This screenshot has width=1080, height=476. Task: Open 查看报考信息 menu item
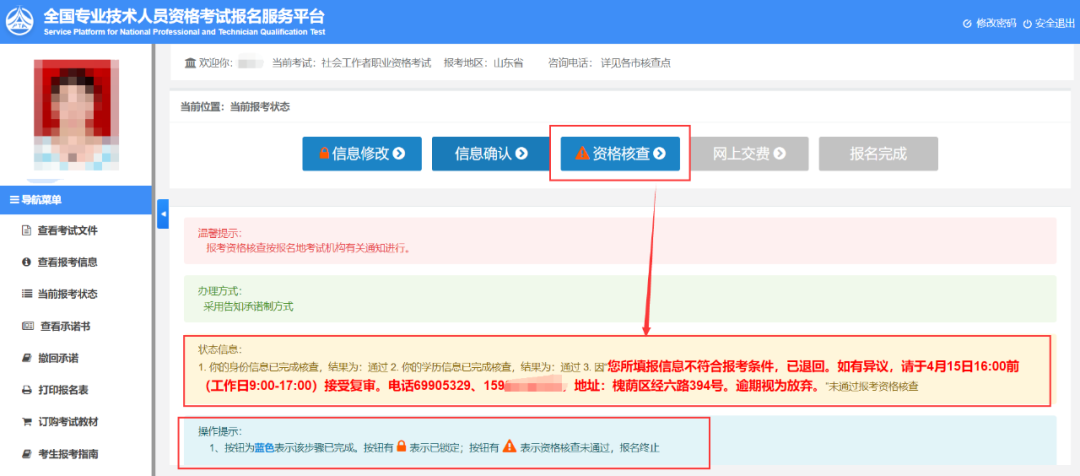[x=68, y=262]
